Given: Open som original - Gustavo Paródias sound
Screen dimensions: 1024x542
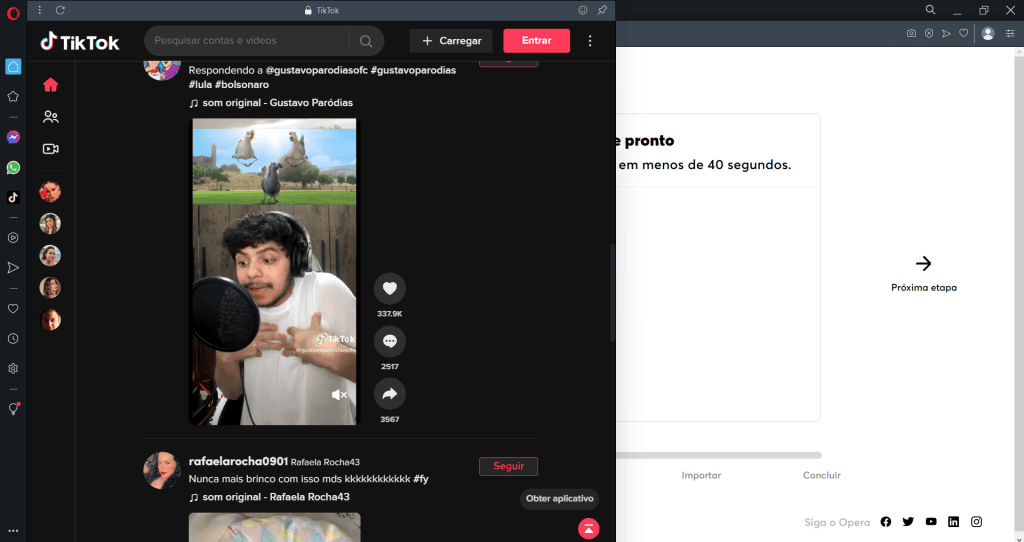Looking at the screenshot, I should pos(271,103).
